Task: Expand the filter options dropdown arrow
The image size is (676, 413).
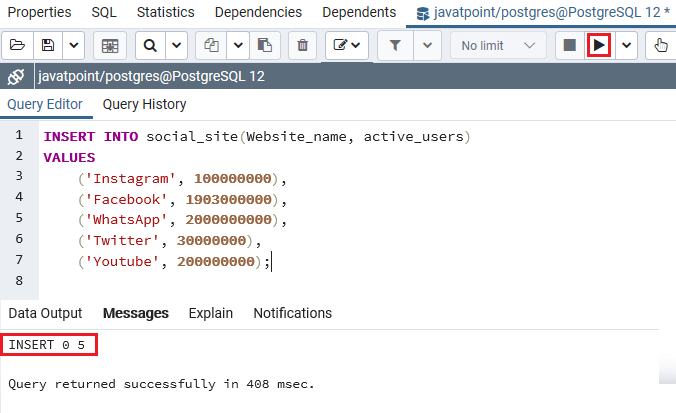Action: click(427, 45)
